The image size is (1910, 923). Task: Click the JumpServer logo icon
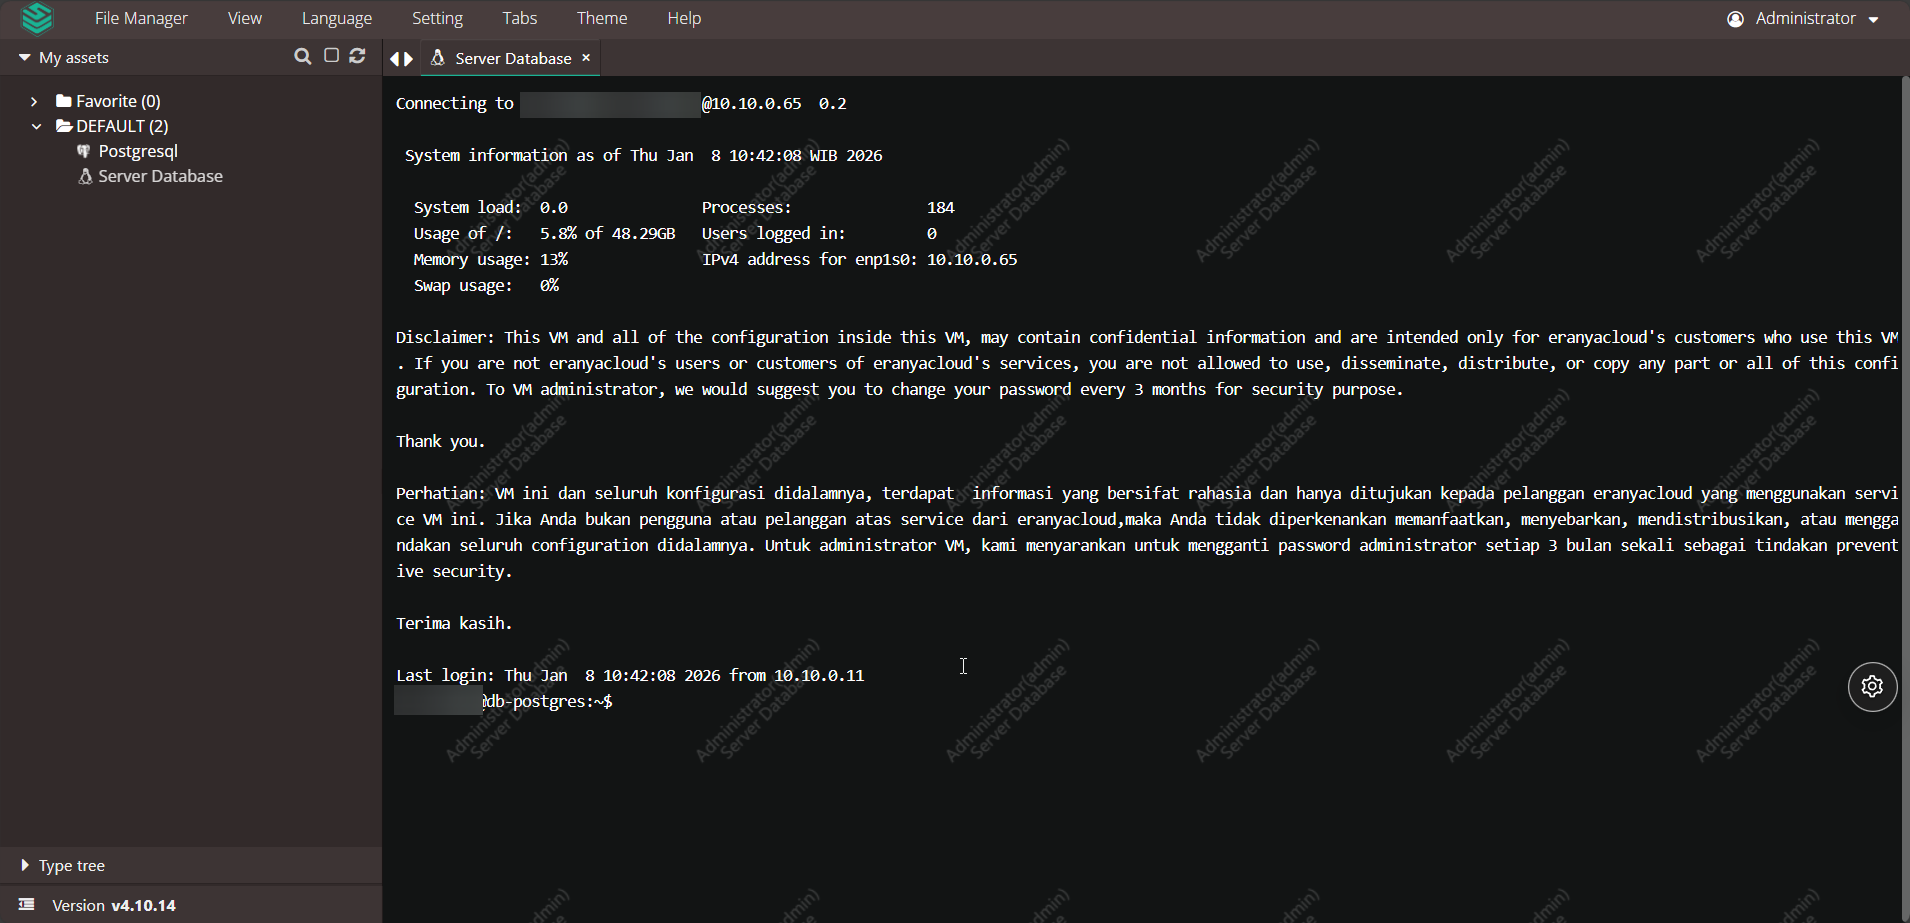coord(37,18)
